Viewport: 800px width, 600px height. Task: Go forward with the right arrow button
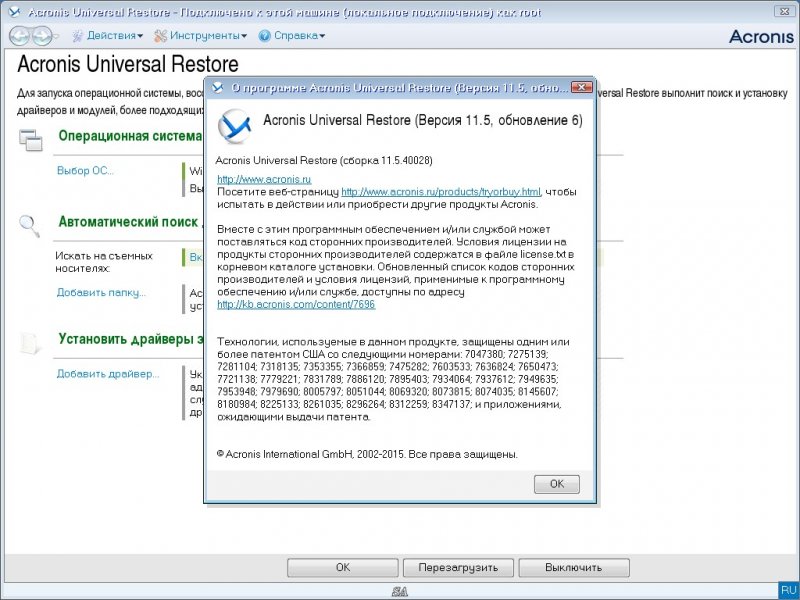point(42,36)
